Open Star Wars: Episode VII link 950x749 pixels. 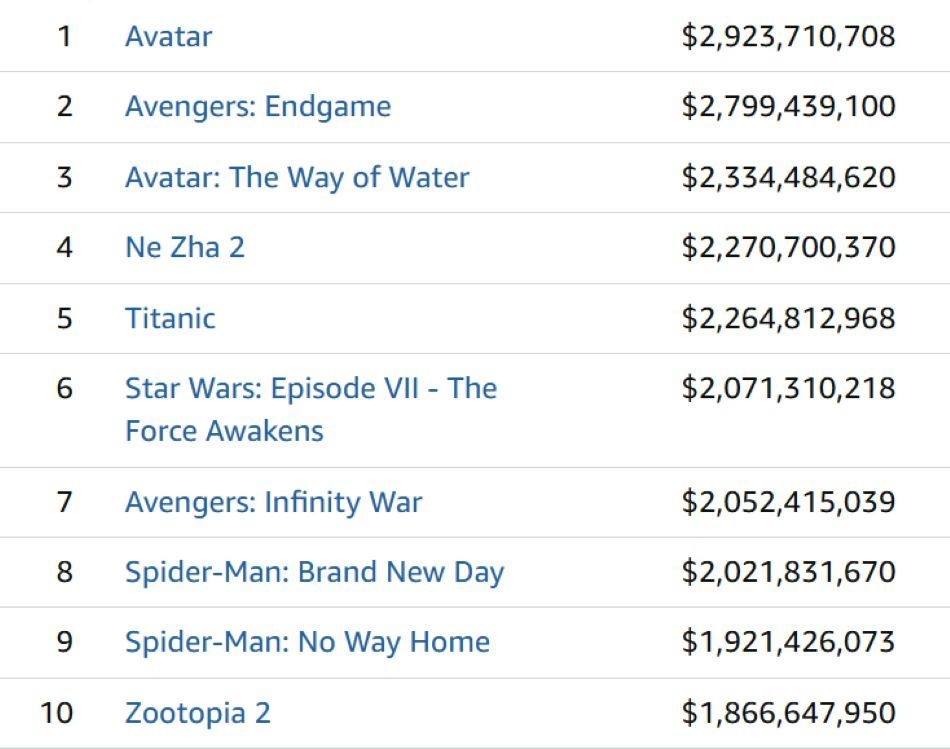[x=311, y=410]
